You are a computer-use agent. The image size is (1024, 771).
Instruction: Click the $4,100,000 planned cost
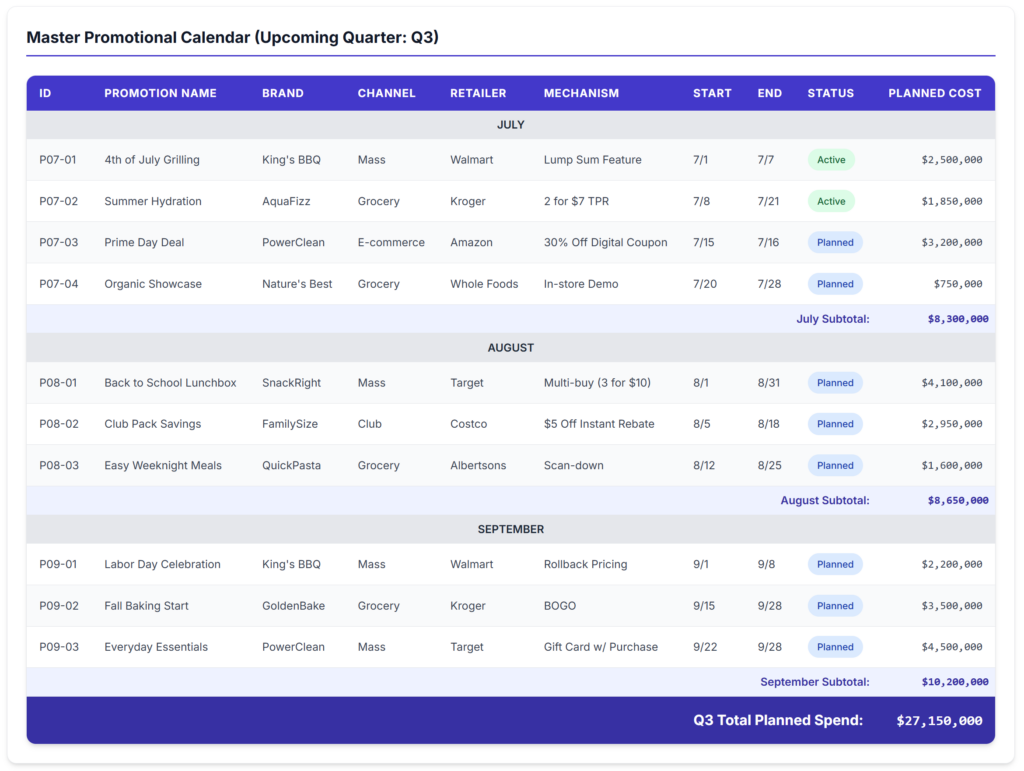(952, 383)
